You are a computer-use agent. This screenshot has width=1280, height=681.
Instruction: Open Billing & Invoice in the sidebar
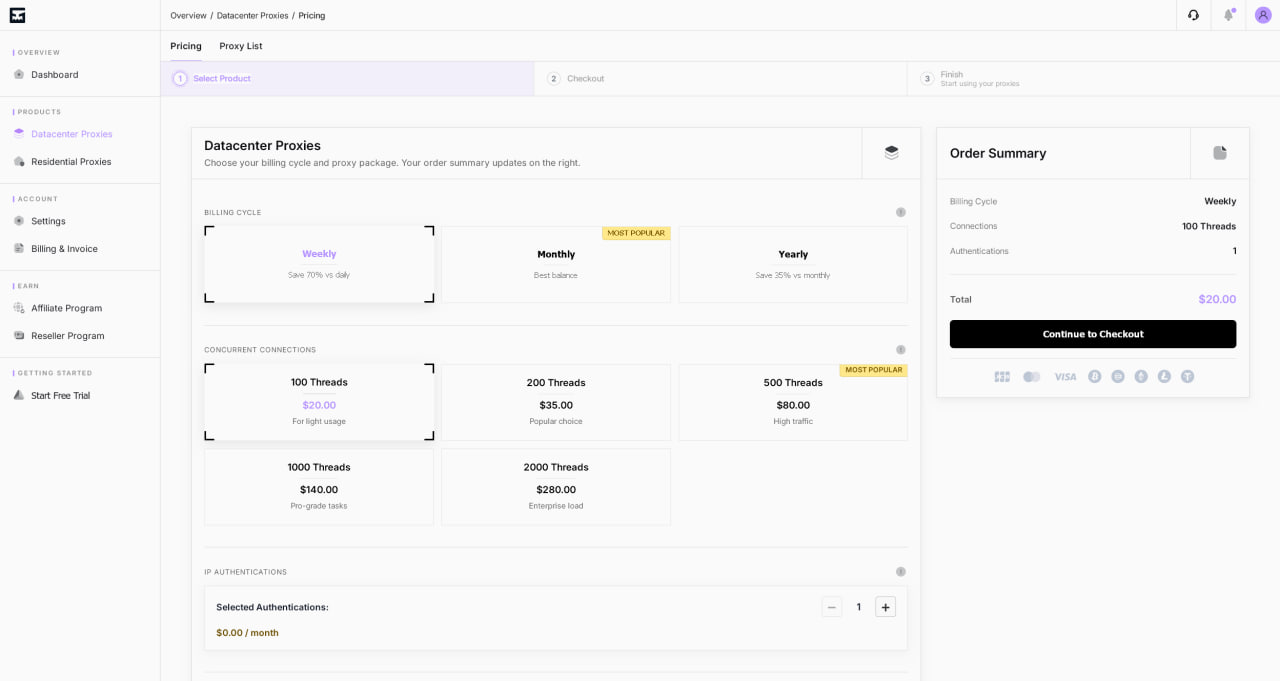pos(64,248)
